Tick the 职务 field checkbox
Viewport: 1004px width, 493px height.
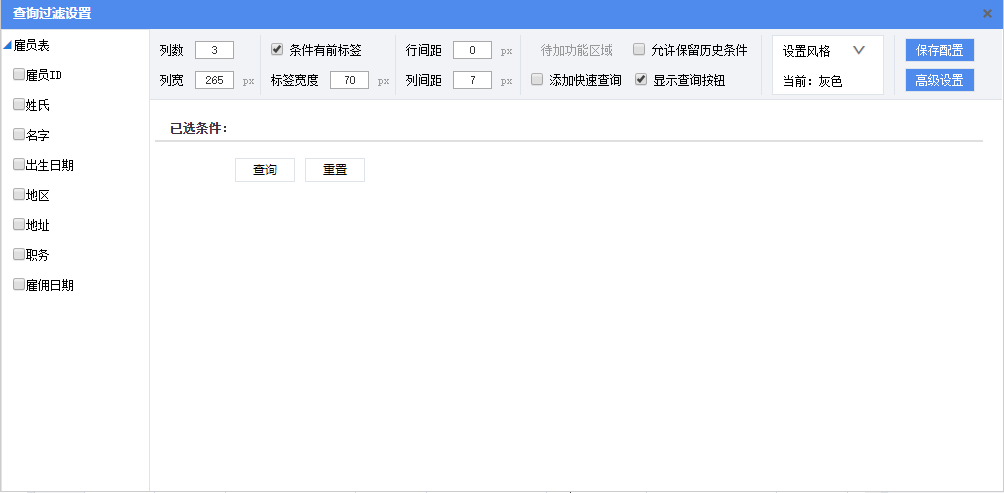(x=18, y=254)
